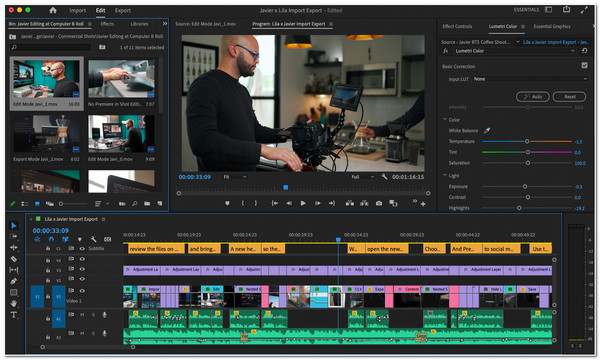Open timeline wrench display settings
Viewport: 600px width, 360px height.
pos(93,239)
